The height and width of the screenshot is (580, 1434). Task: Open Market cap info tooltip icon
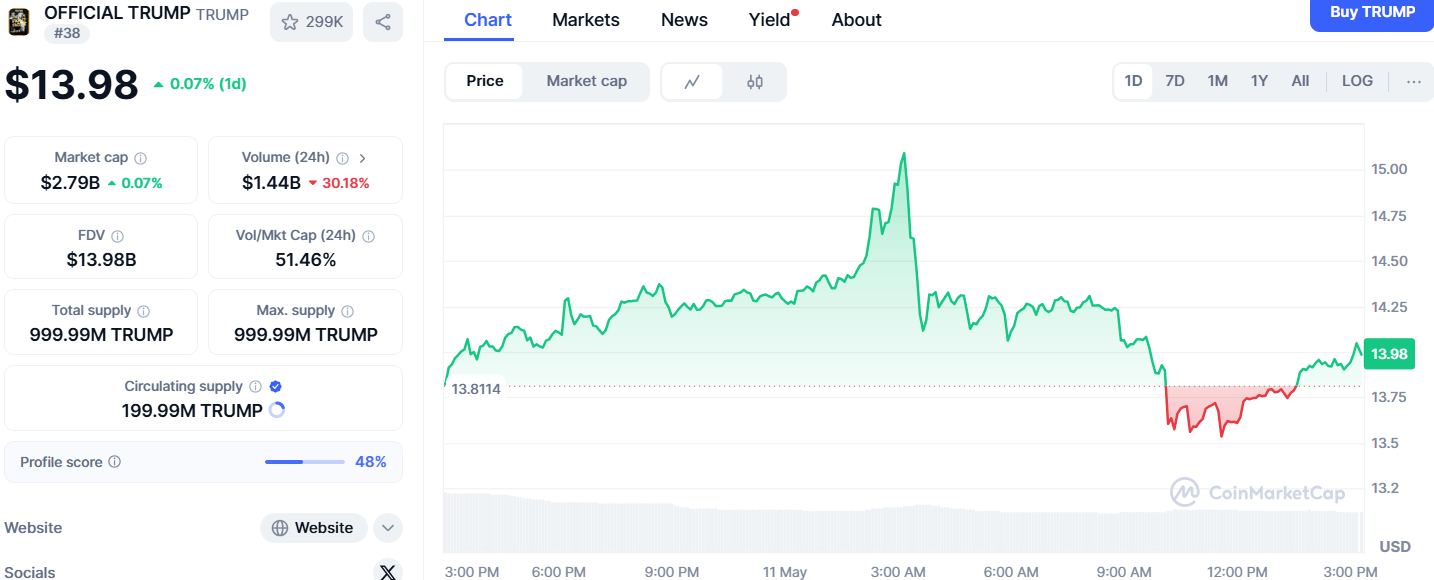pos(141,158)
